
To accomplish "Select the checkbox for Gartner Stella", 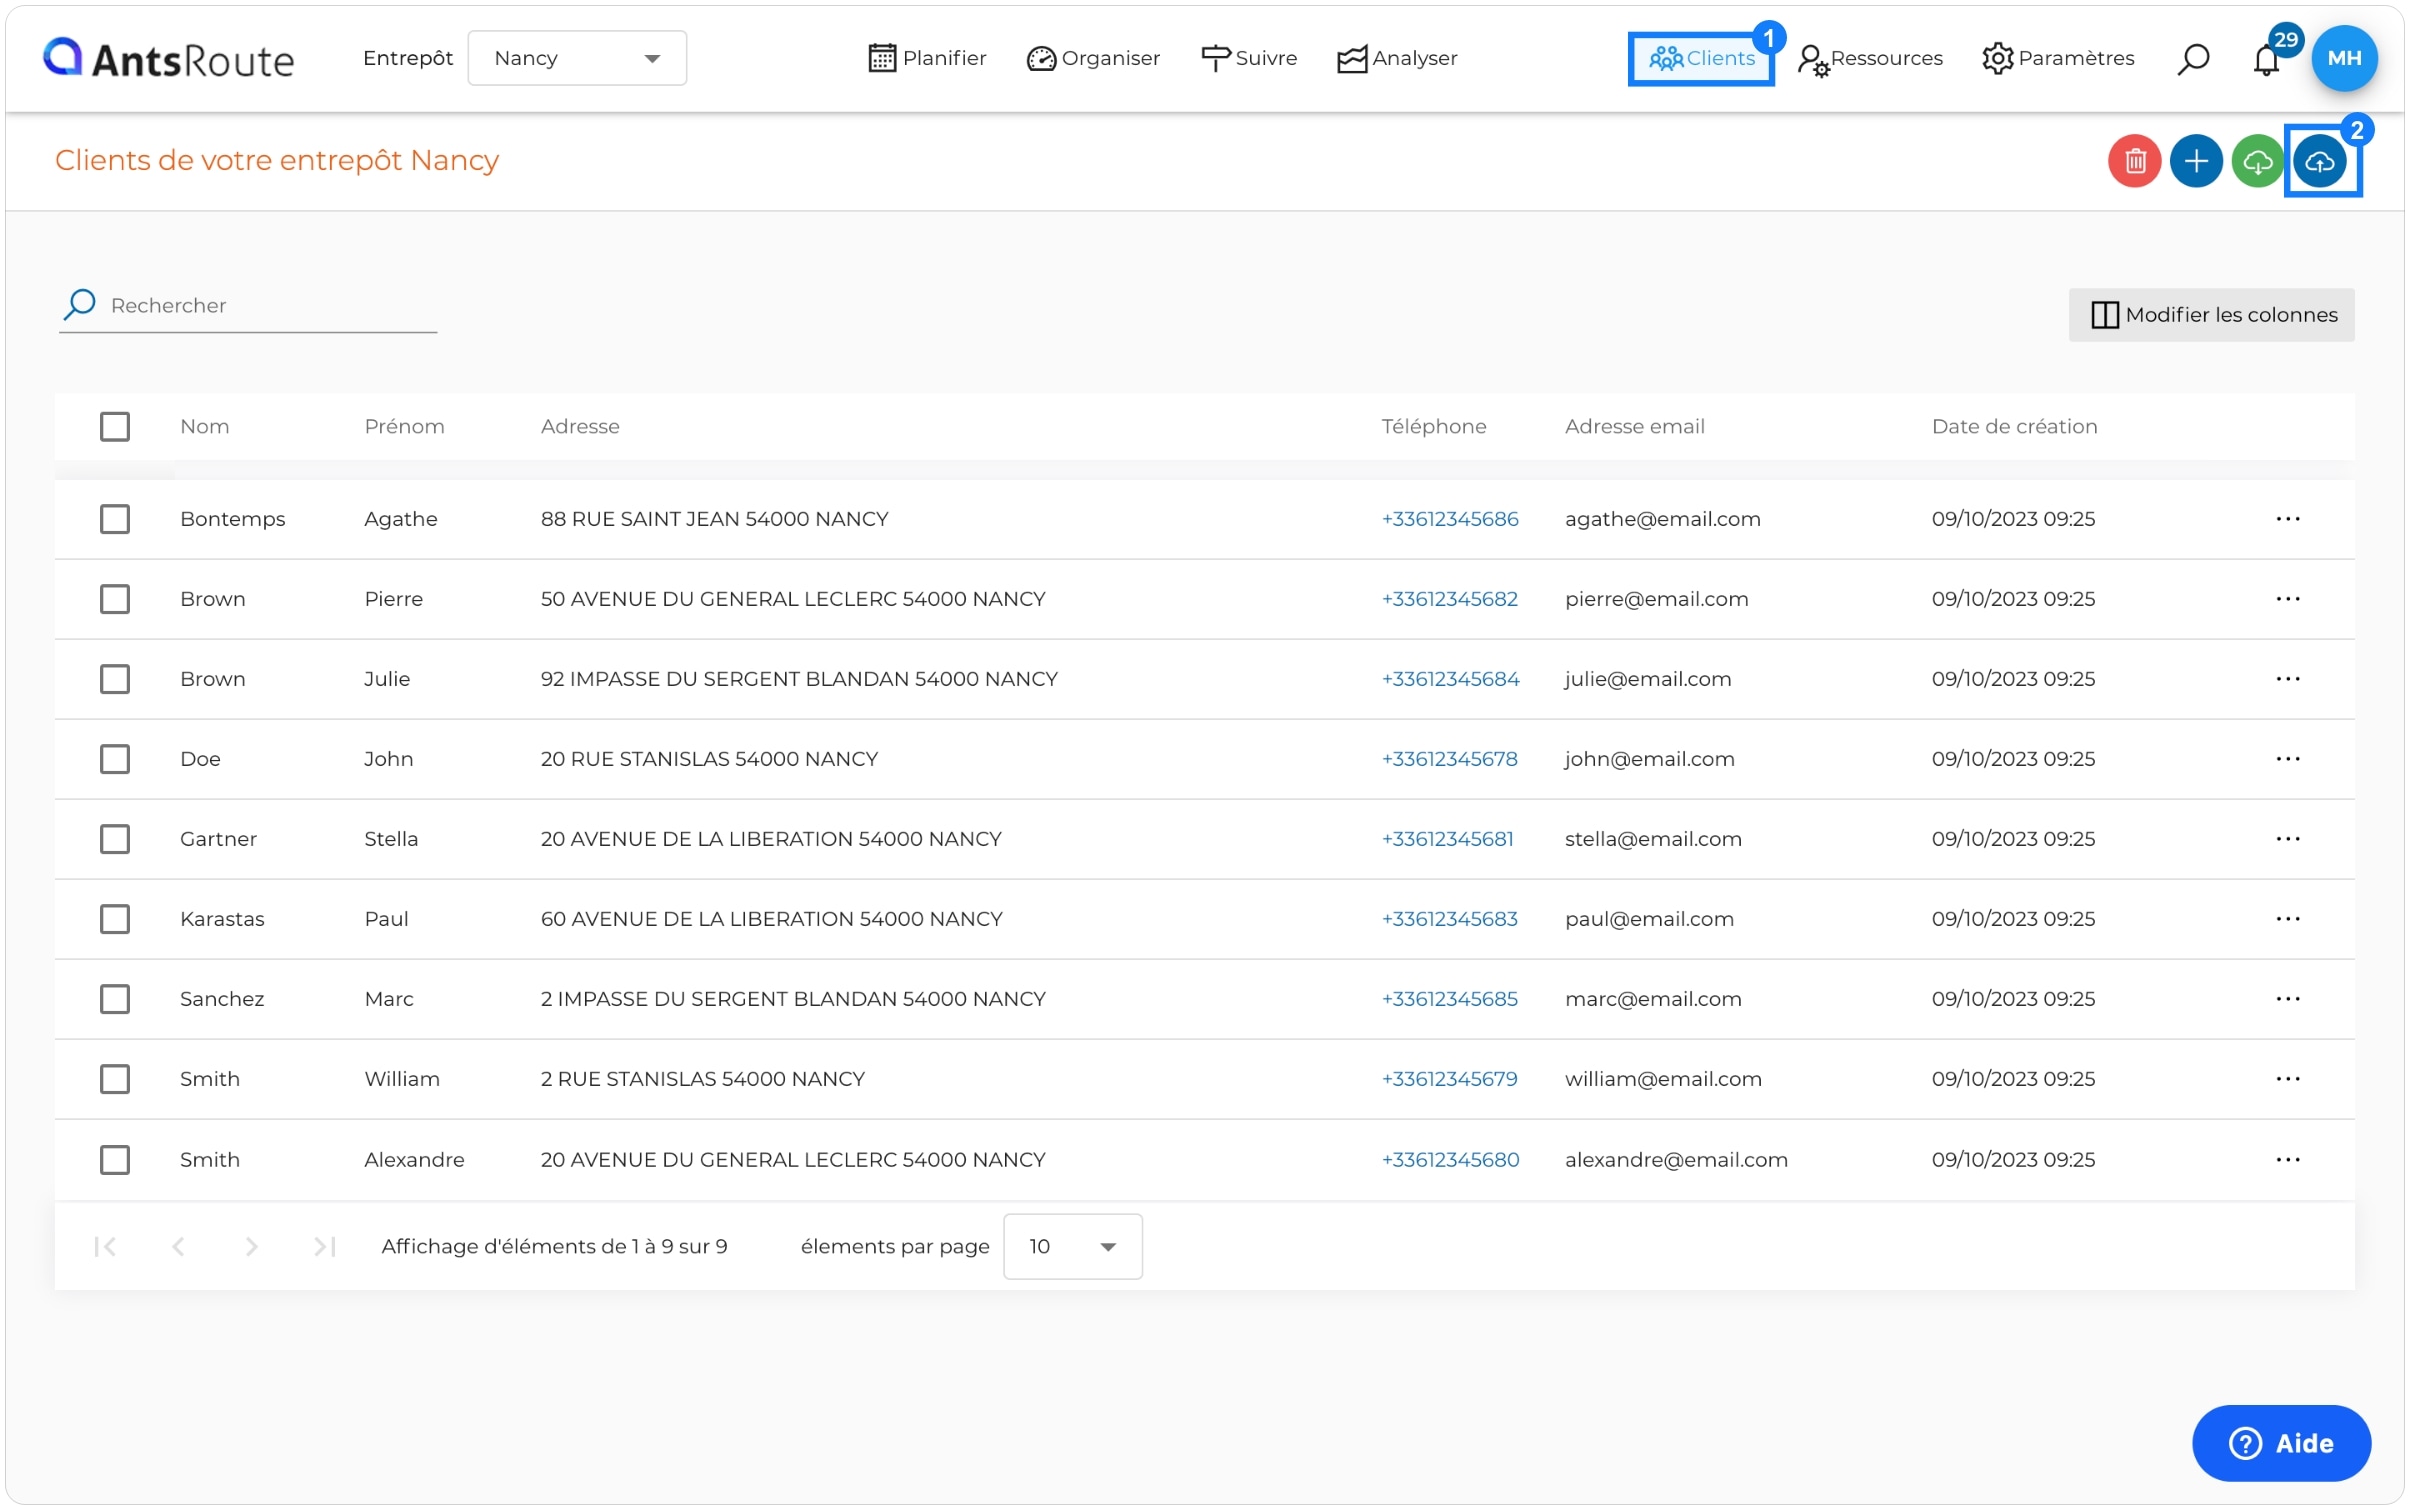I will (x=115, y=839).
